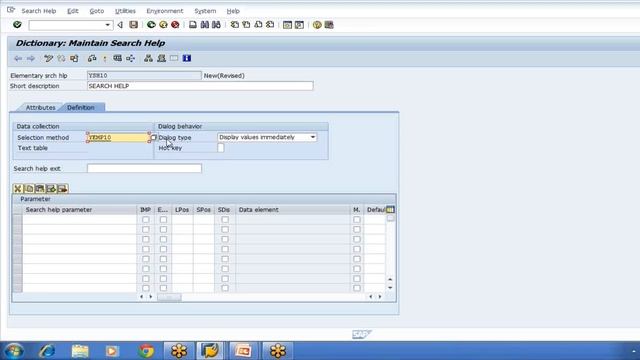The width and height of the screenshot is (640, 360).
Task: Tick the SDis checkbox in second parameter row
Action: (225, 229)
